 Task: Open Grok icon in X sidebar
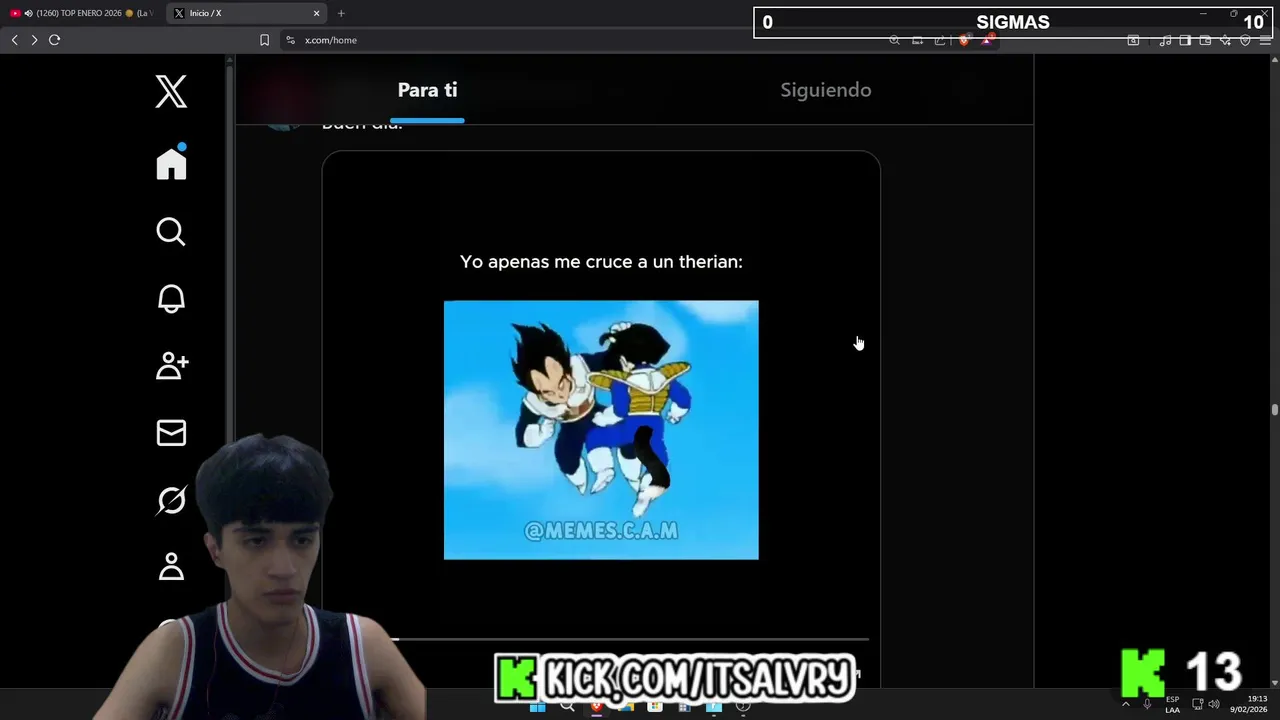(171, 499)
